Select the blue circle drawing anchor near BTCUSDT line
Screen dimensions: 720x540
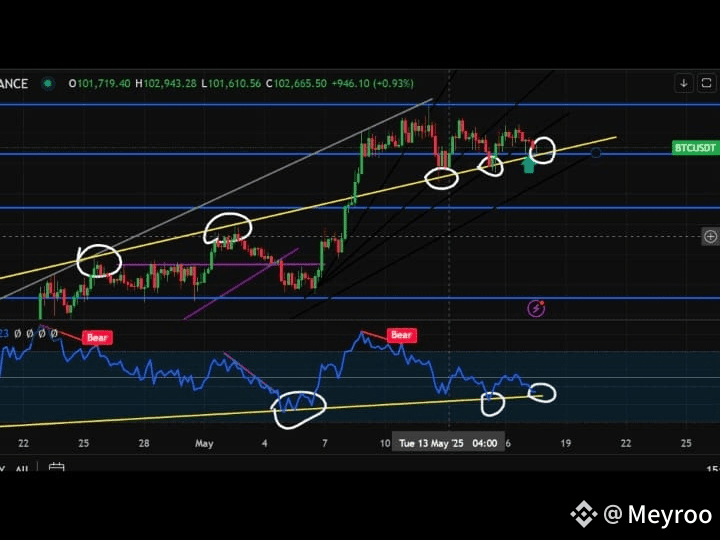click(596, 153)
